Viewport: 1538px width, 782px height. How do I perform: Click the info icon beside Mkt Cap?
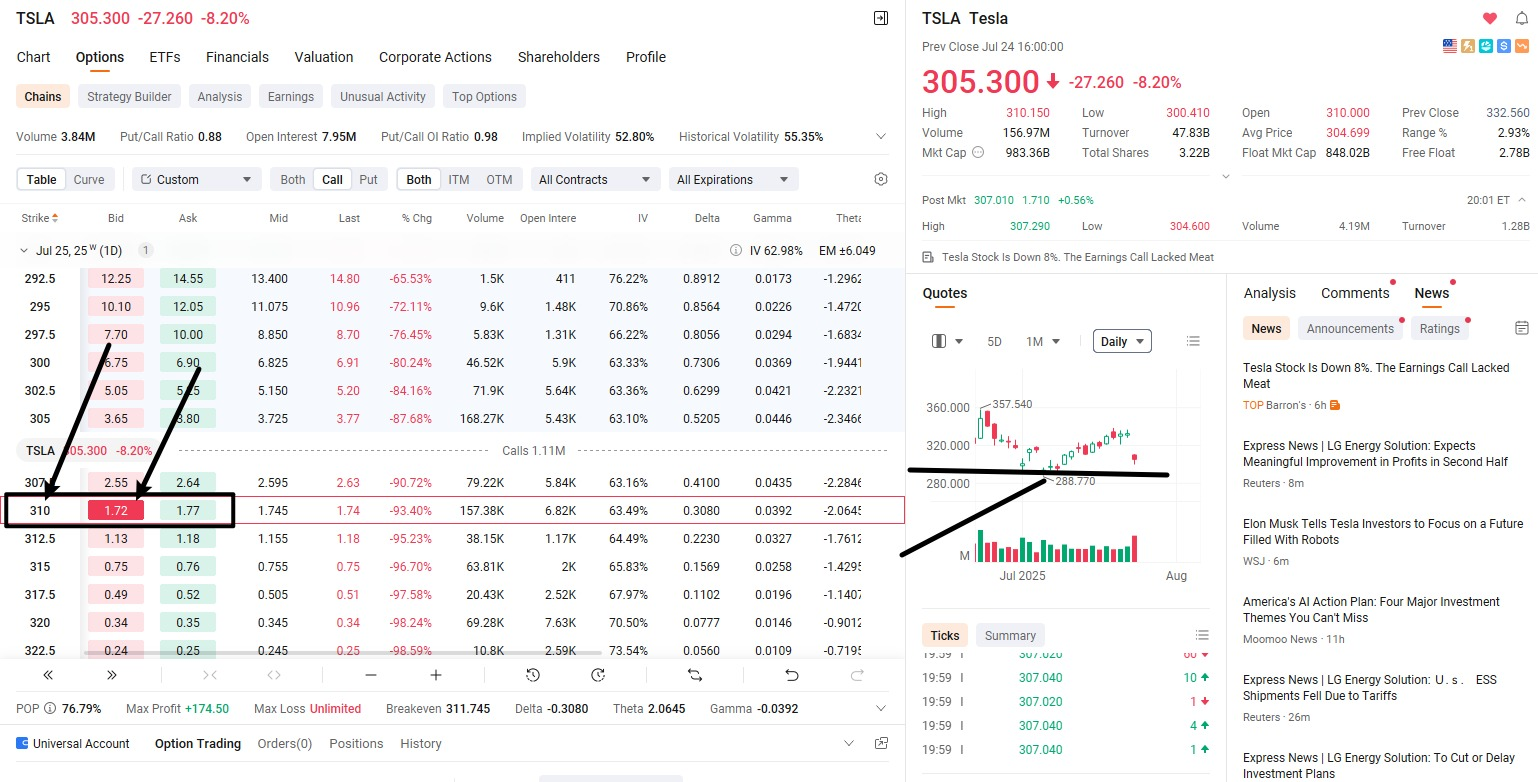978,153
